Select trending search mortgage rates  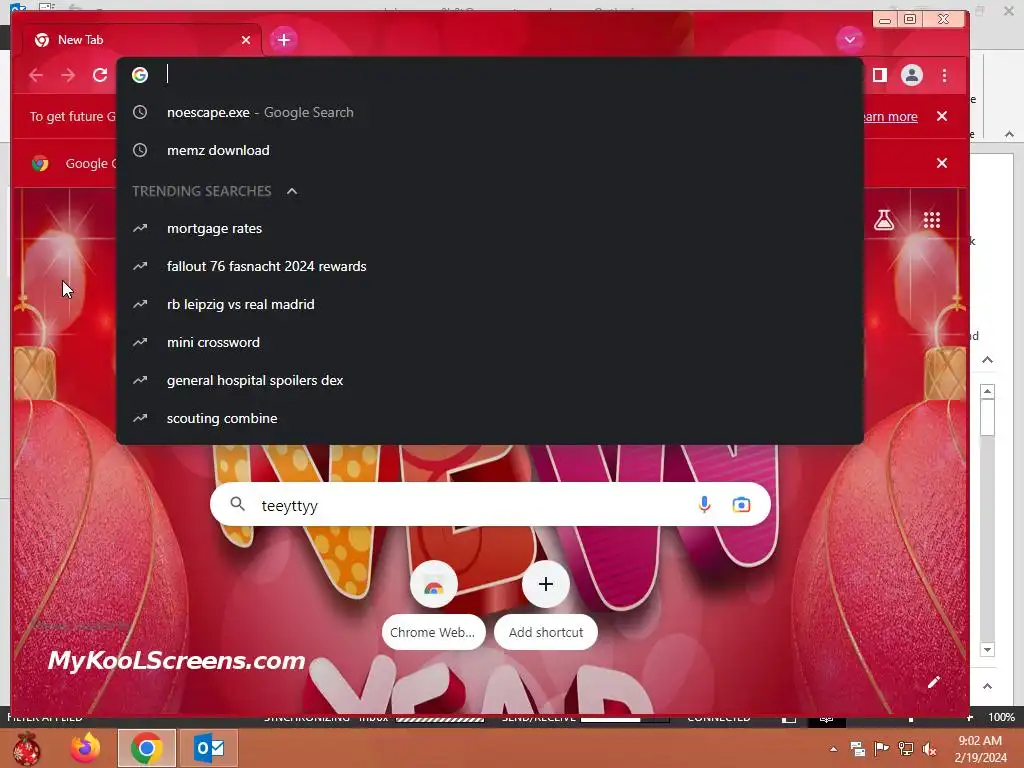click(x=490, y=229)
